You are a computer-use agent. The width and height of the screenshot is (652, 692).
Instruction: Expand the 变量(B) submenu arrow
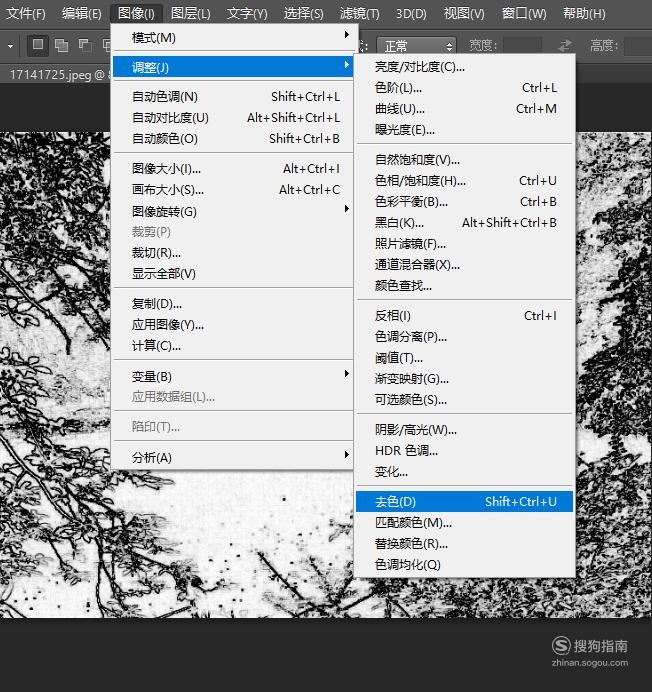click(347, 374)
